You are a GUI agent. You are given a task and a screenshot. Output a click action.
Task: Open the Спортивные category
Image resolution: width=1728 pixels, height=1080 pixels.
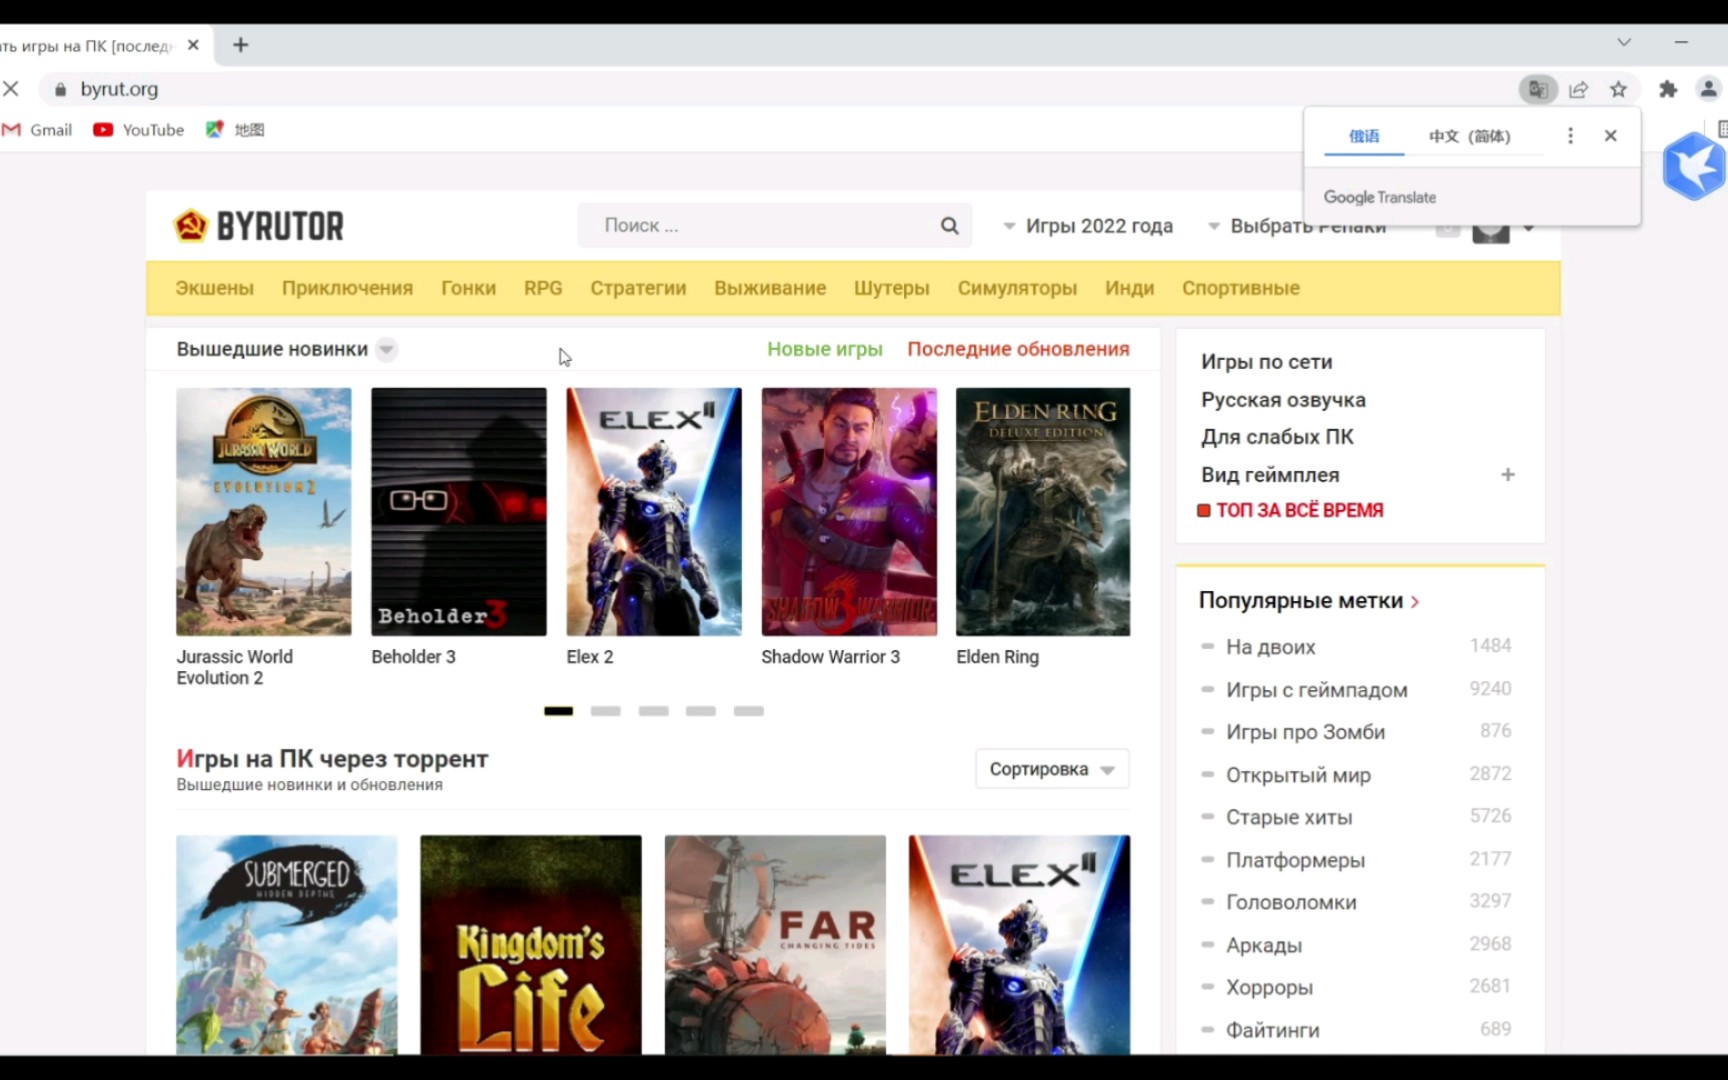pyautogui.click(x=1240, y=288)
